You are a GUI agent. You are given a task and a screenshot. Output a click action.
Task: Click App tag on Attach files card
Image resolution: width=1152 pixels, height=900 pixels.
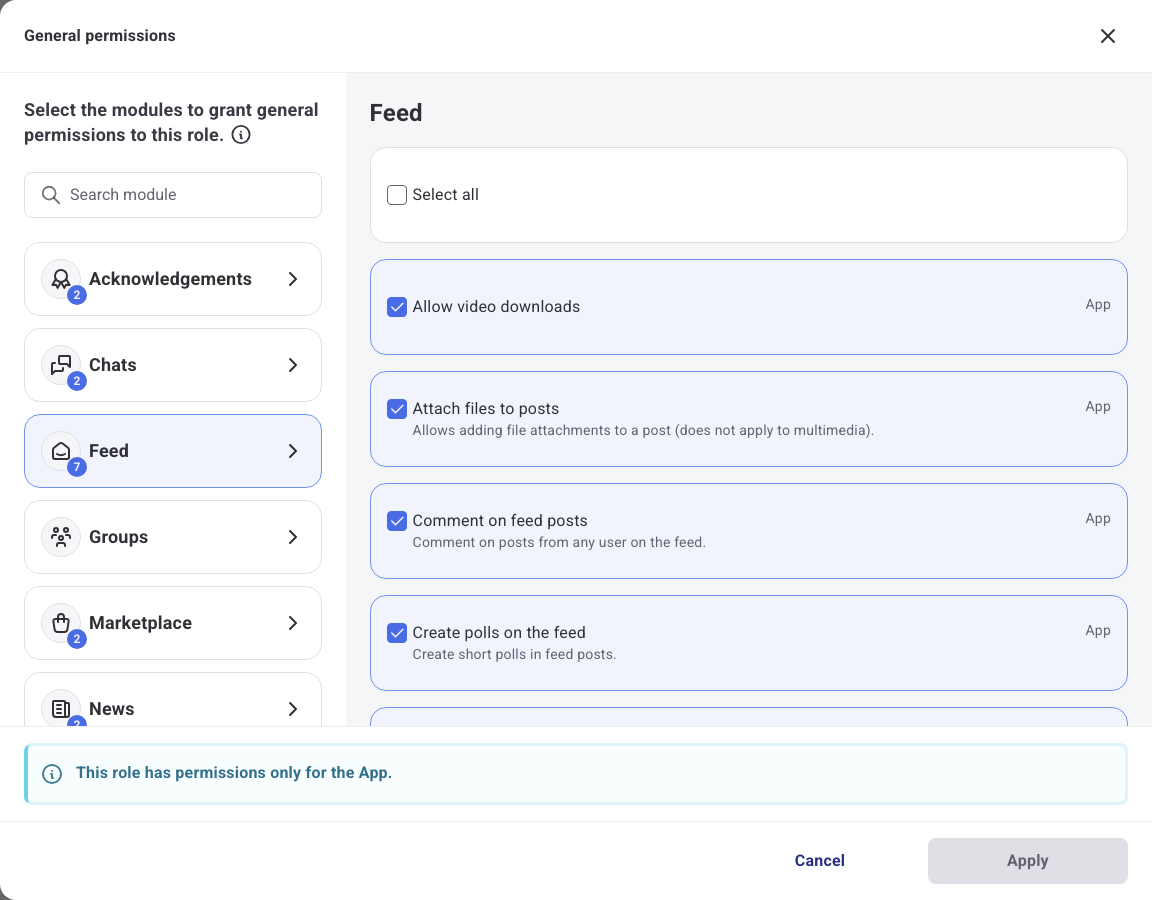coord(1098,407)
